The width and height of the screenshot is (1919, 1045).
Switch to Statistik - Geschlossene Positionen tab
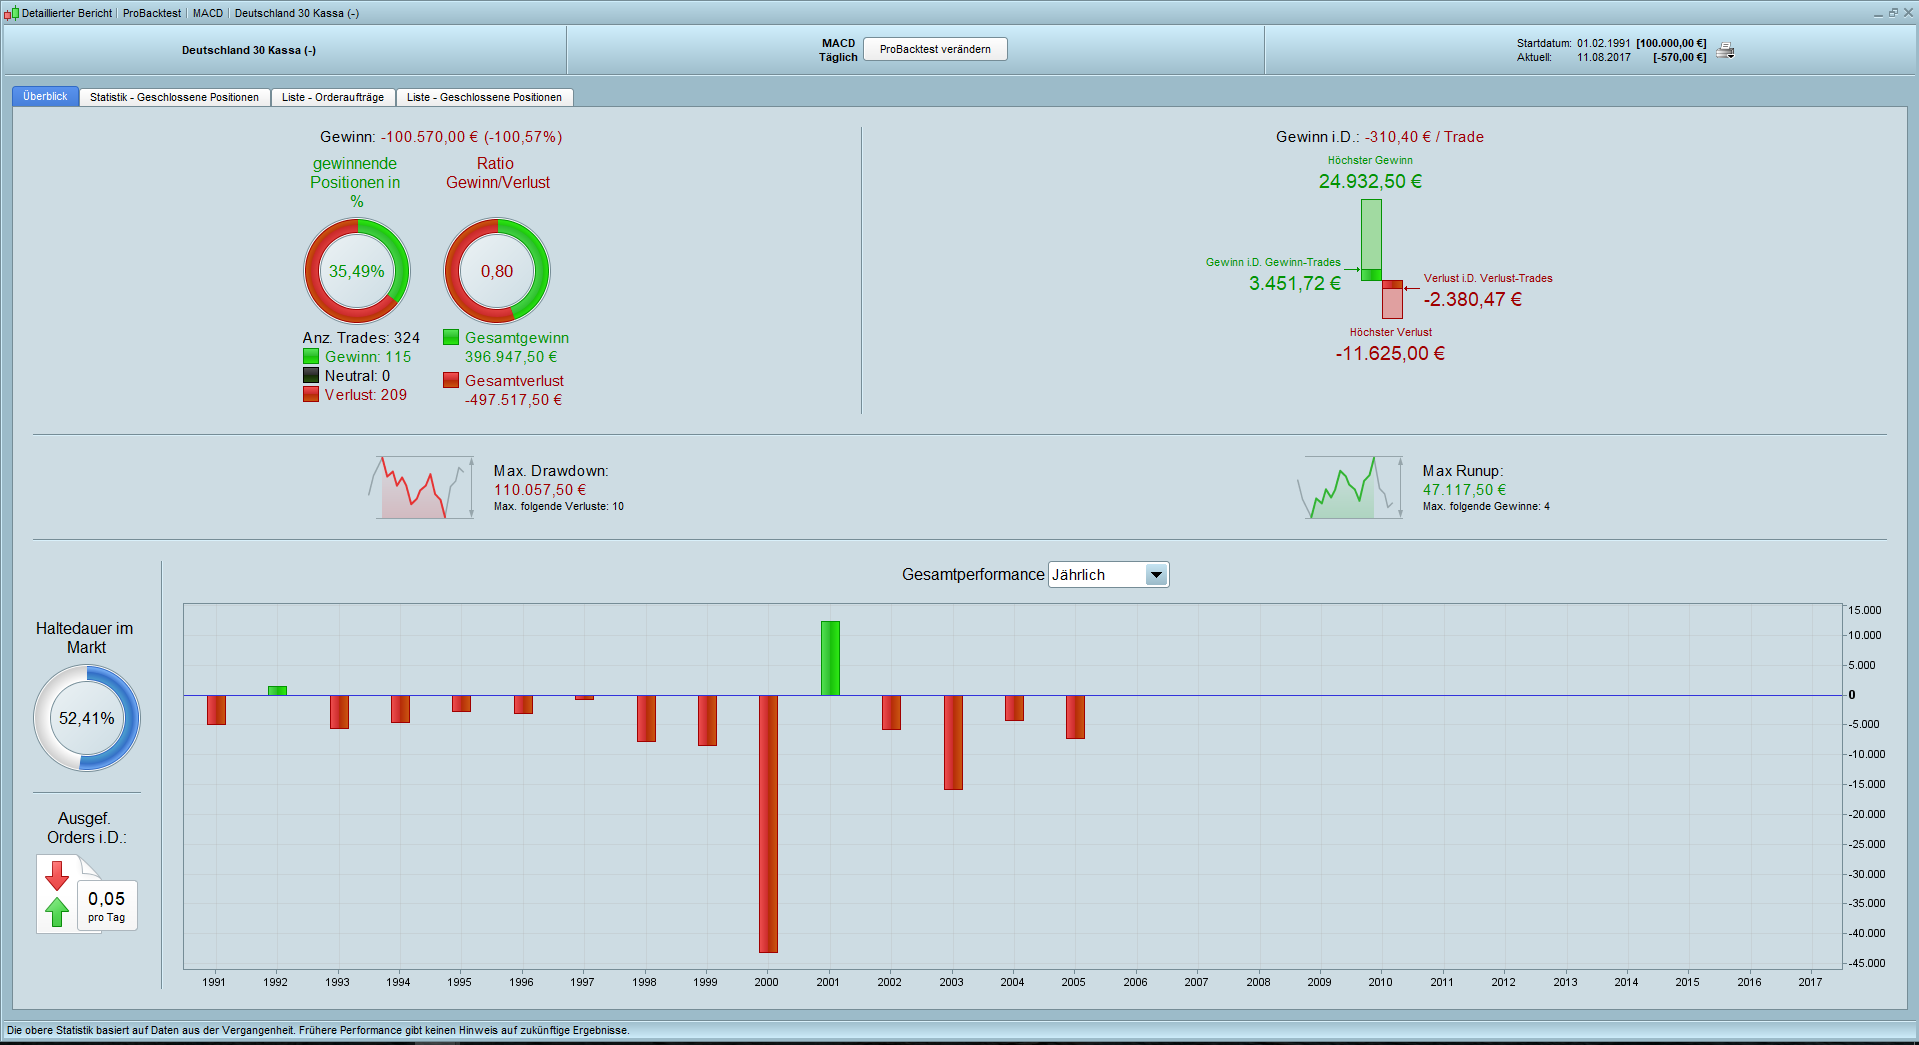[174, 97]
